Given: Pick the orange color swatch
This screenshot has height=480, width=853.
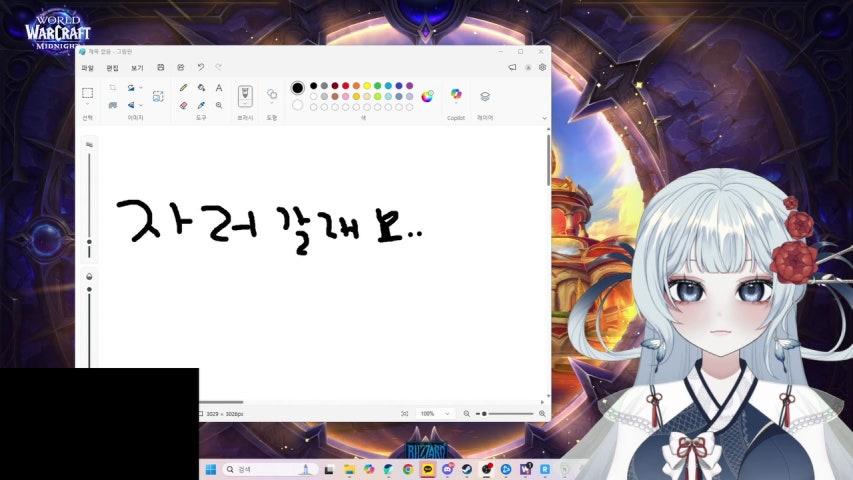Looking at the screenshot, I should pyautogui.click(x=356, y=86).
